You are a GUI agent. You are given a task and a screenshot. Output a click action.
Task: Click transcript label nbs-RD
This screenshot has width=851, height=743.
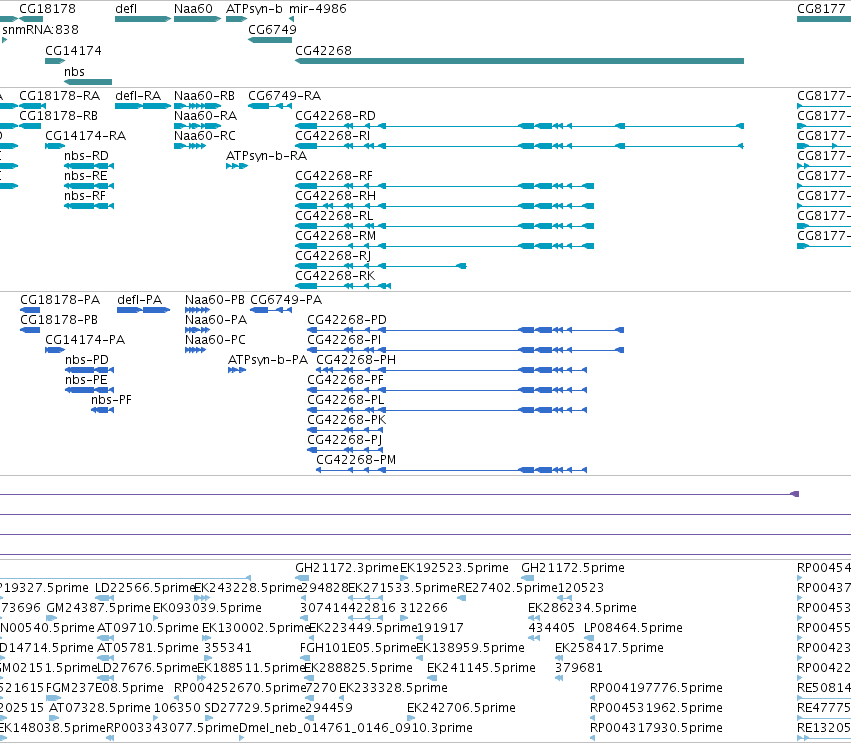[x=86, y=156]
